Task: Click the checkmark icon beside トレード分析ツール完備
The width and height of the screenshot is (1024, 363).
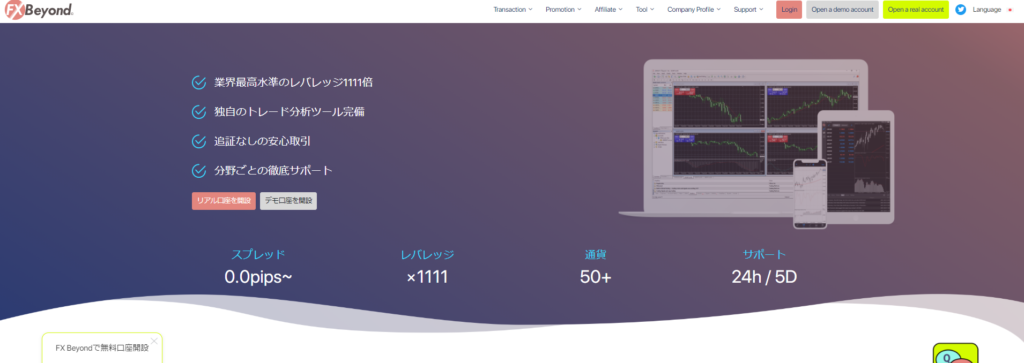Action: tap(199, 112)
